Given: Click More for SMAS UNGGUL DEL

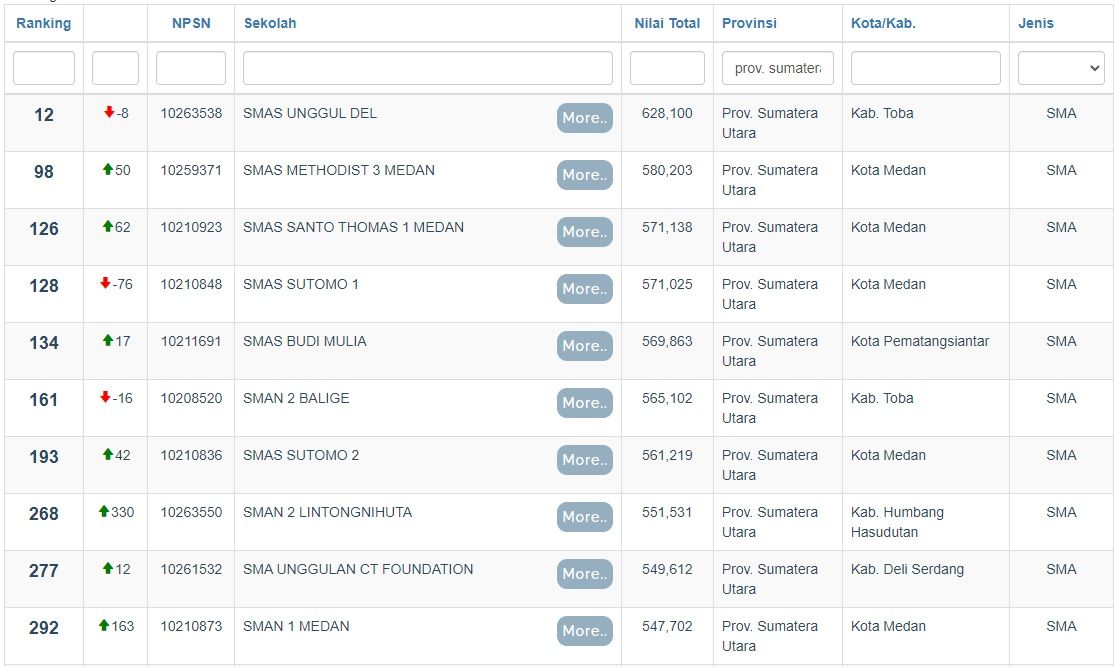Looking at the screenshot, I should [585, 118].
